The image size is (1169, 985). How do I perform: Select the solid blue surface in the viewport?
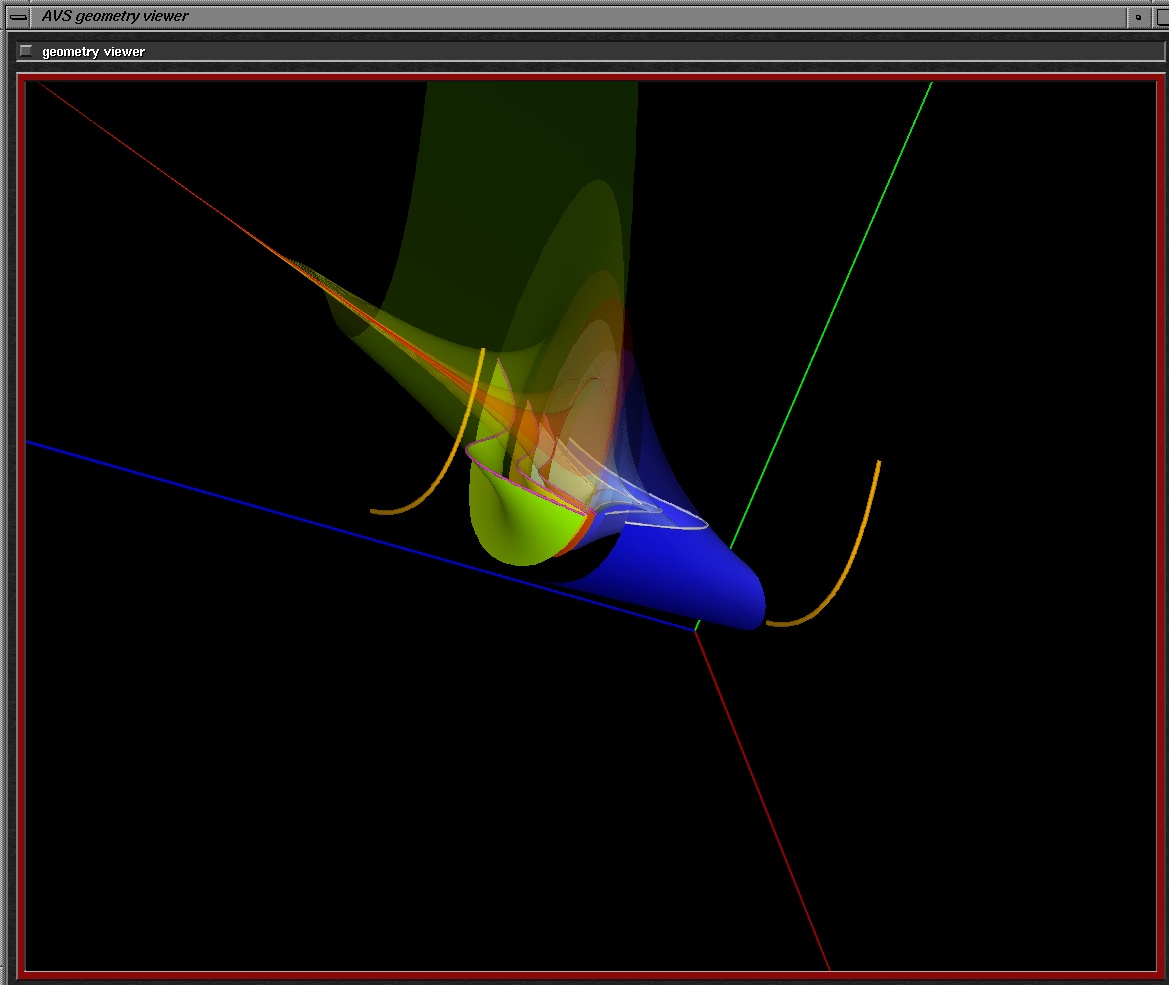pyautogui.click(x=686, y=574)
